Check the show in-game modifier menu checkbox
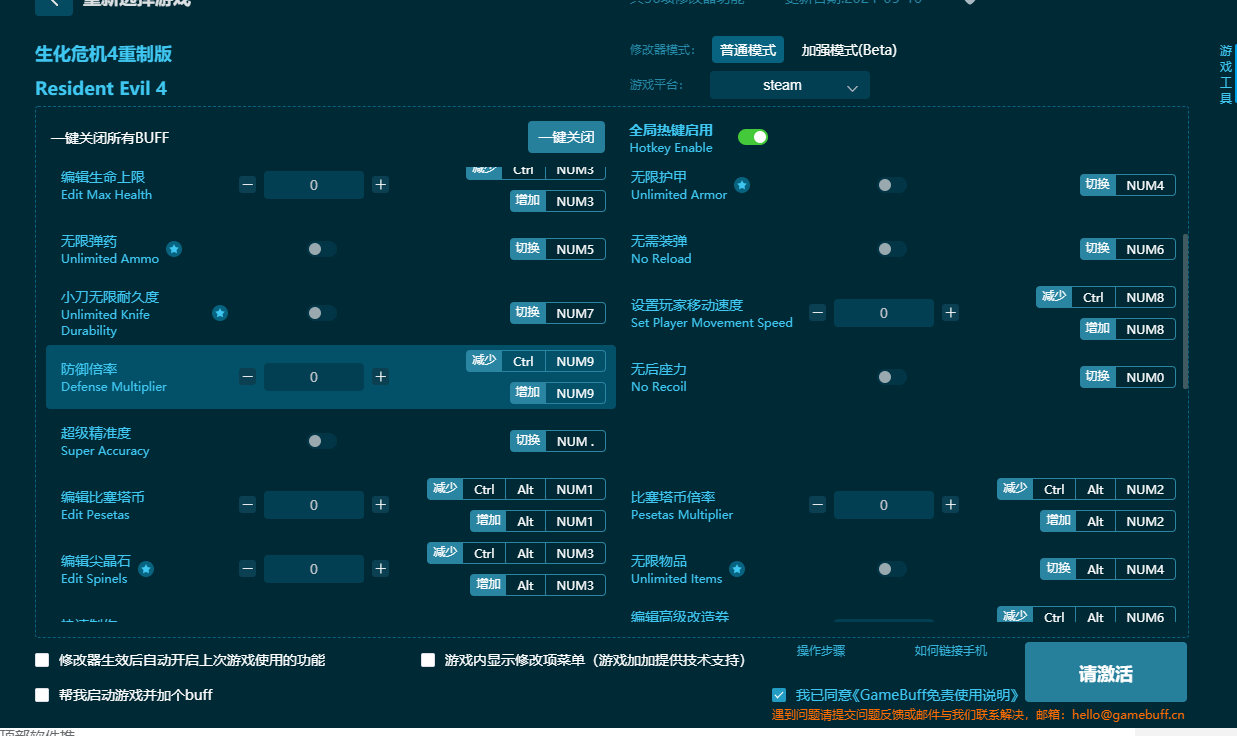 click(x=428, y=660)
